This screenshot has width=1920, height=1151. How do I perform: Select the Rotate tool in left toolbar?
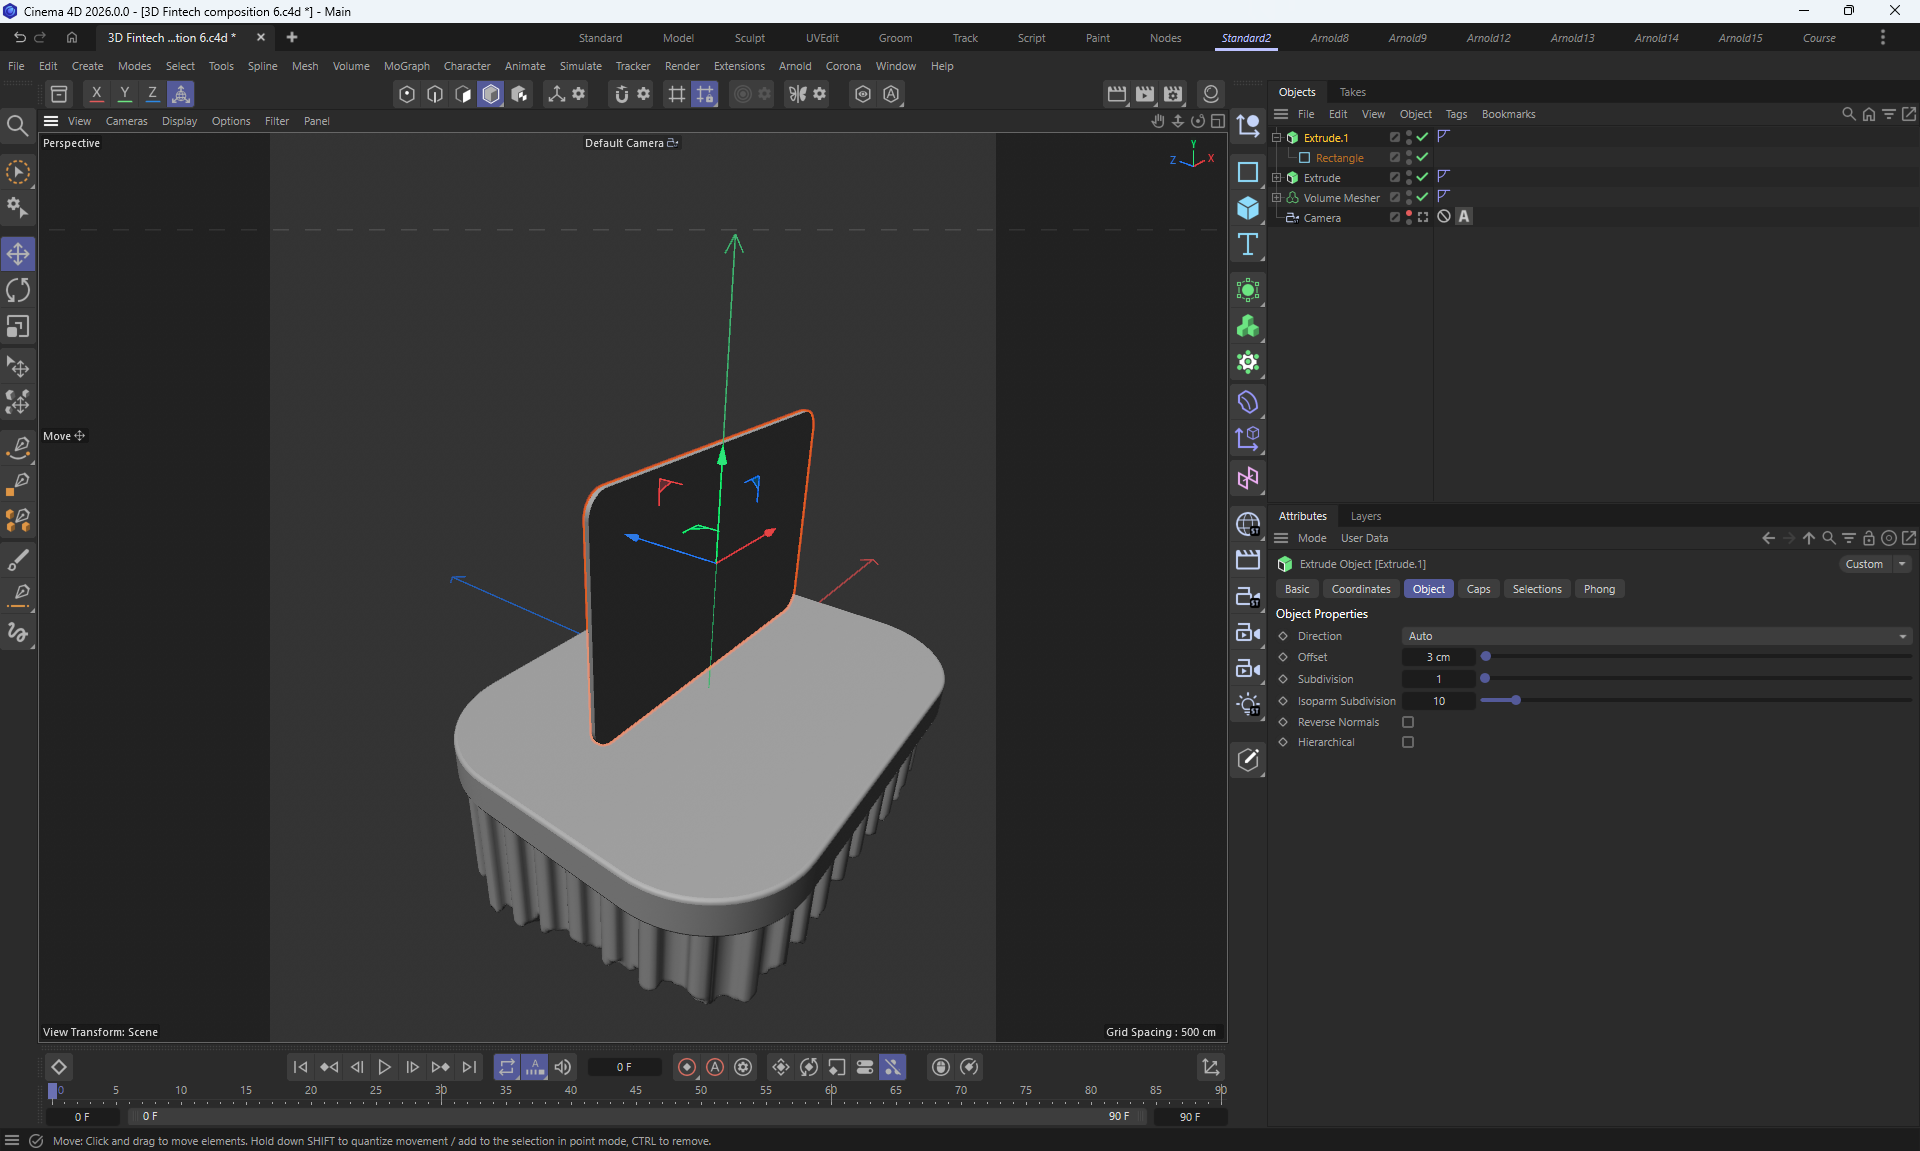pos(18,290)
